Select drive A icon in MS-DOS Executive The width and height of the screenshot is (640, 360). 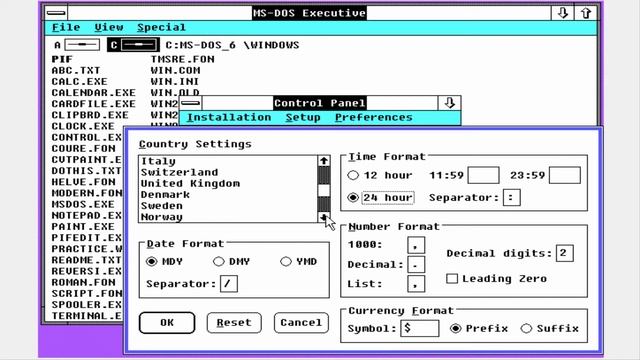(x=82, y=44)
